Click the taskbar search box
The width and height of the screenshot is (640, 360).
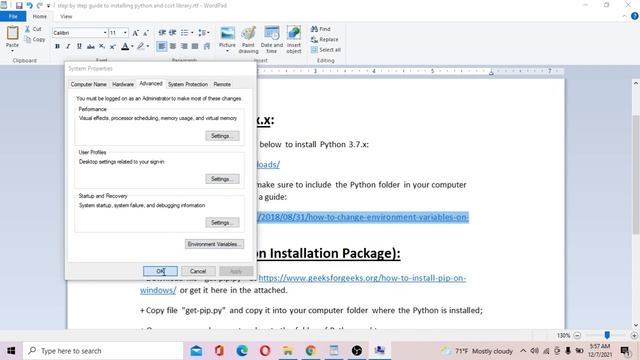click(103, 351)
